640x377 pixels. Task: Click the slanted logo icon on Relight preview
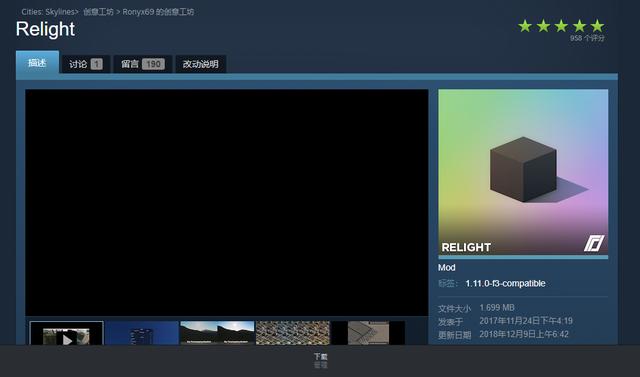[594, 243]
